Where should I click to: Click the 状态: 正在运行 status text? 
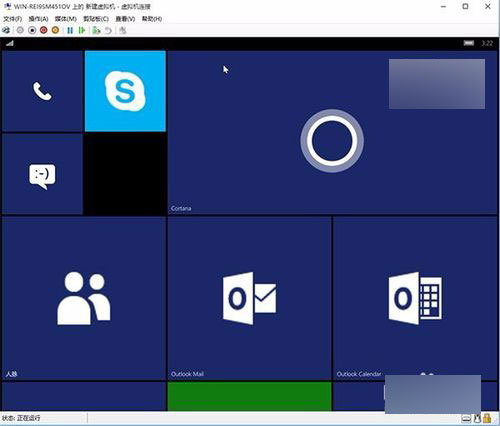[x=21, y=418]
